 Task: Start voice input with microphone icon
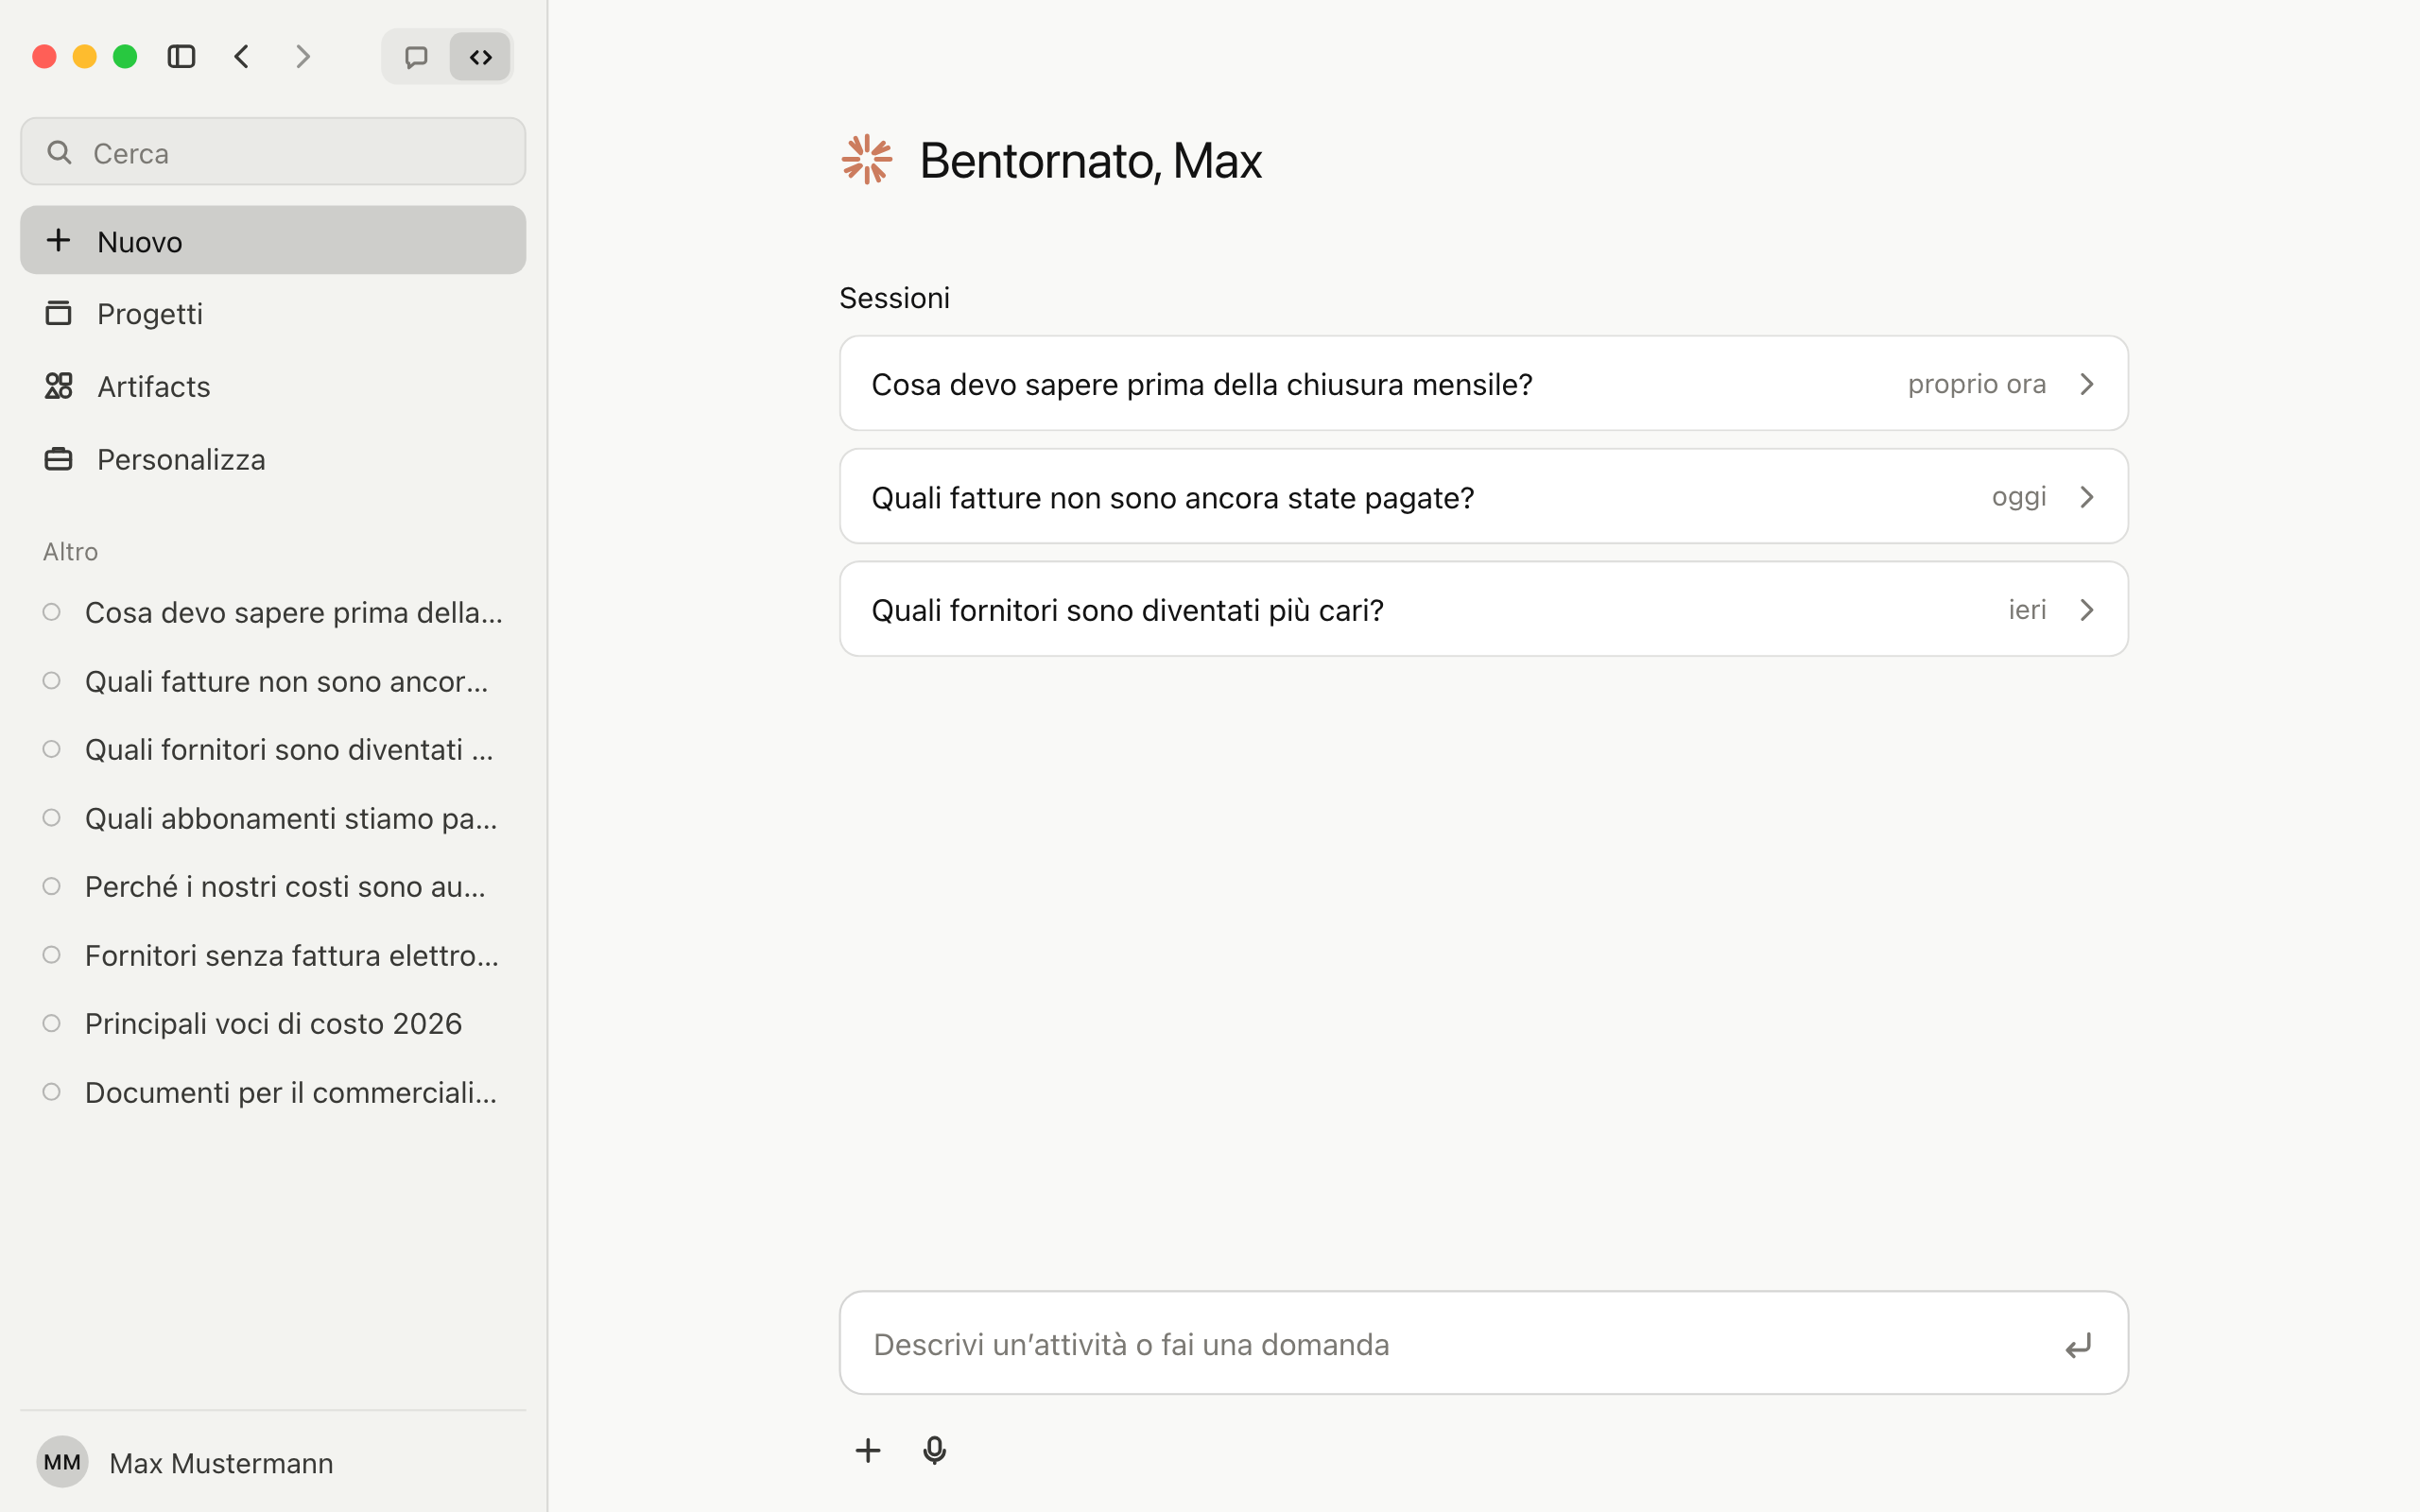934,1450
